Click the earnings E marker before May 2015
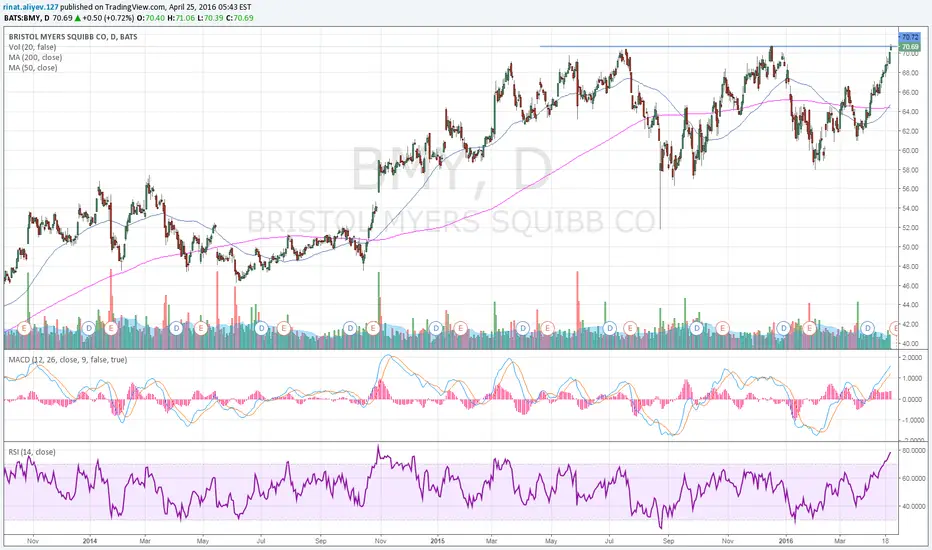Screen dimensions: 932x550 (547, 328)
